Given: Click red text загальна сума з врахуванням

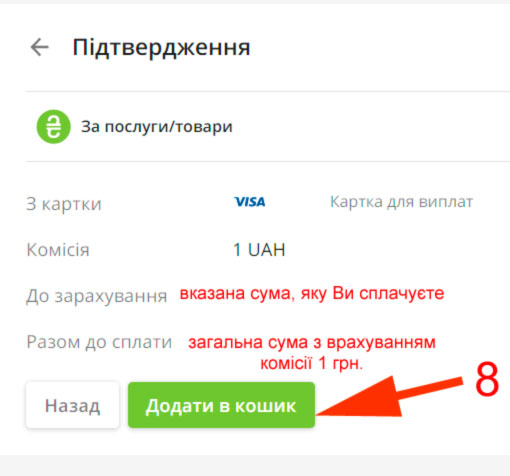Looking at the screenshot, I should click(312, 342).
